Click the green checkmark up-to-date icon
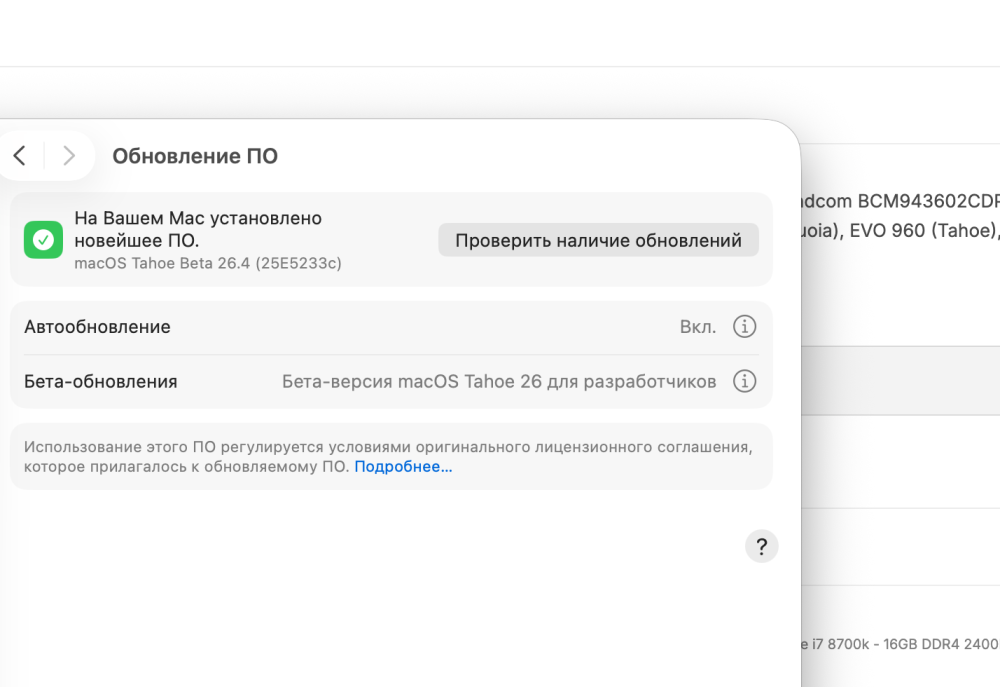Image resolution: width=1000 pixels, height=687 pixels. [x=43, y=240]
